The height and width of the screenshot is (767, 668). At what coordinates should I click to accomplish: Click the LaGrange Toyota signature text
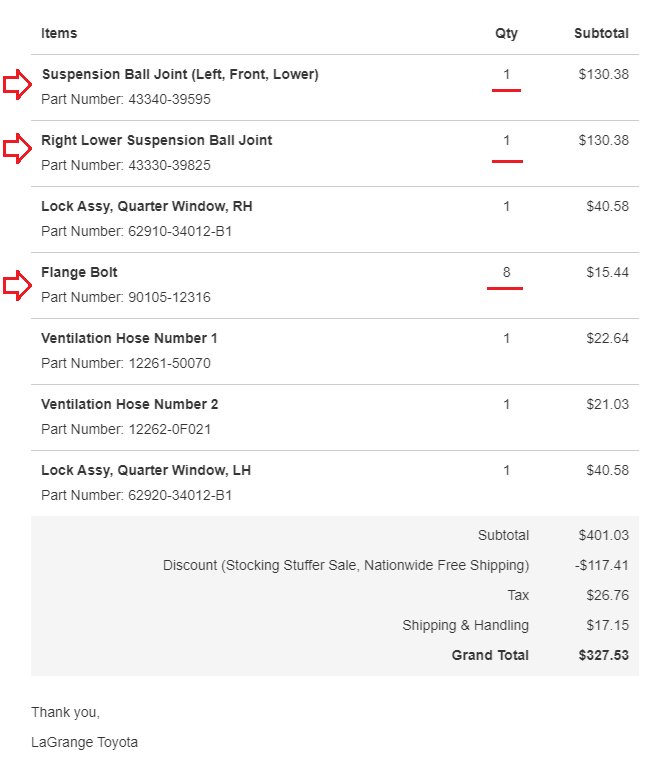tap(85, 743)
